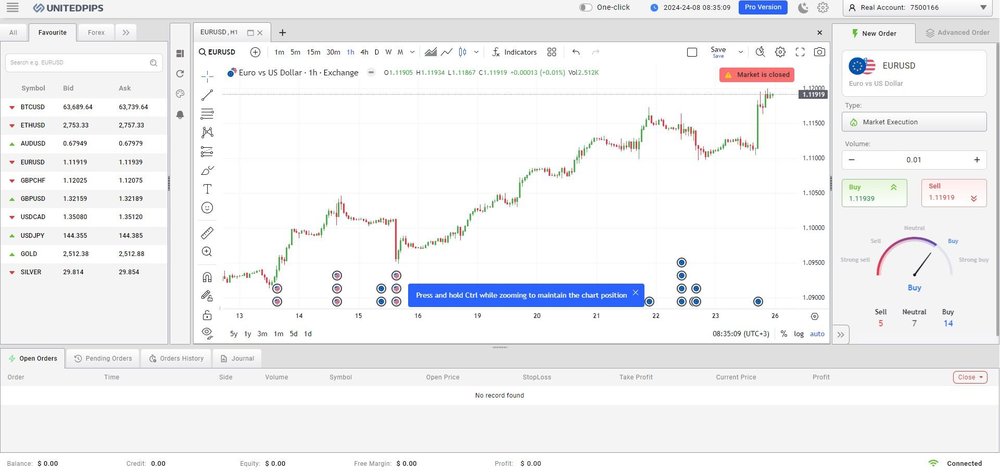Switch to the All symbols tab
This screenshot has width=1000, height=473.
(13, 33)
